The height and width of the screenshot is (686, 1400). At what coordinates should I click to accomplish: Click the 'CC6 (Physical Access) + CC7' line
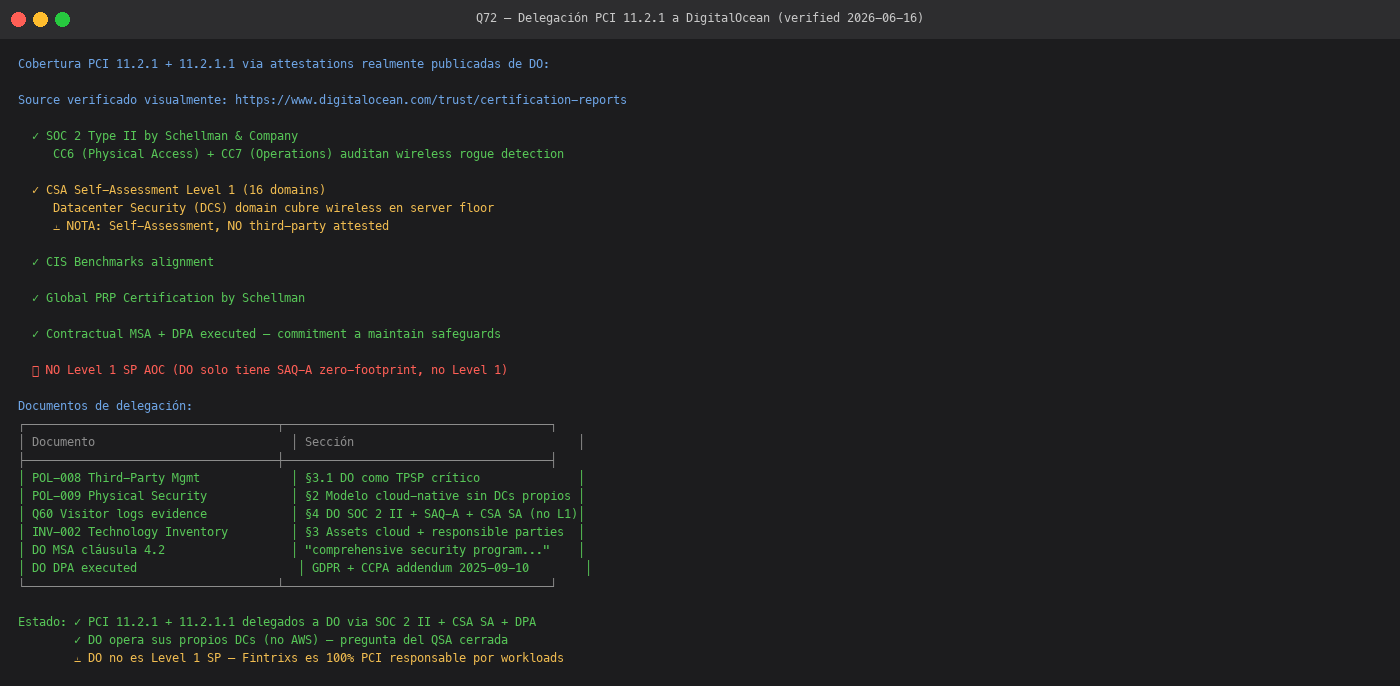pos(308,154)
